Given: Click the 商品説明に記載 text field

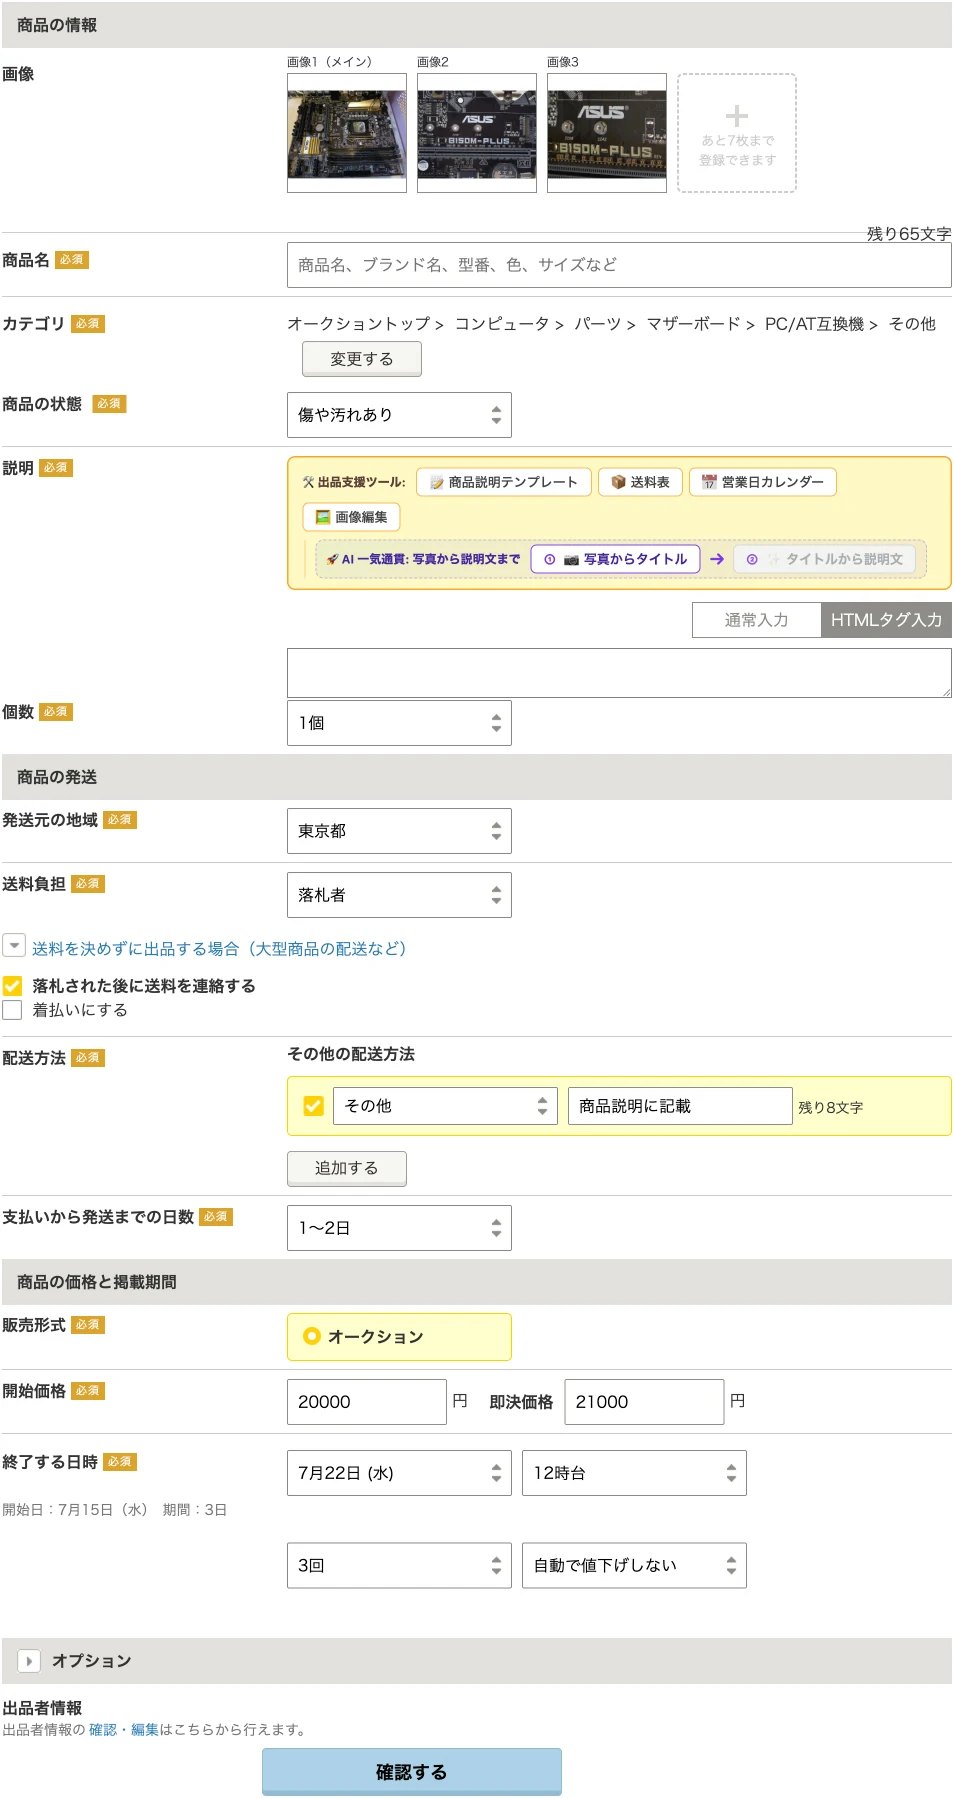Looking at the screenshot, I should (x=680, y=1106).
